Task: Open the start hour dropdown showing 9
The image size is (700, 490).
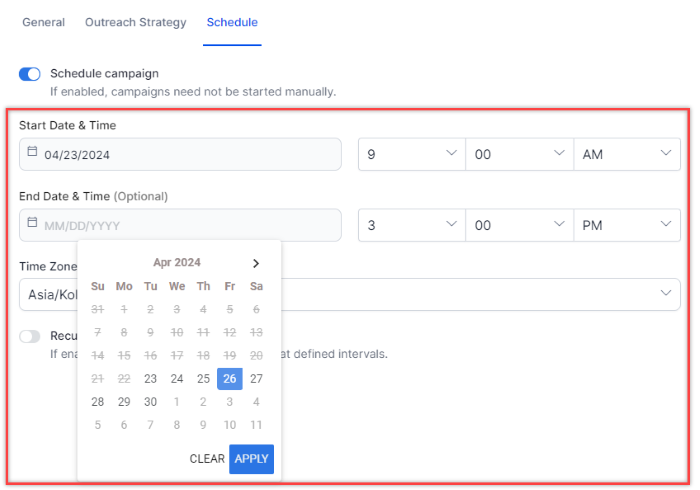Action: pos(411,155)
